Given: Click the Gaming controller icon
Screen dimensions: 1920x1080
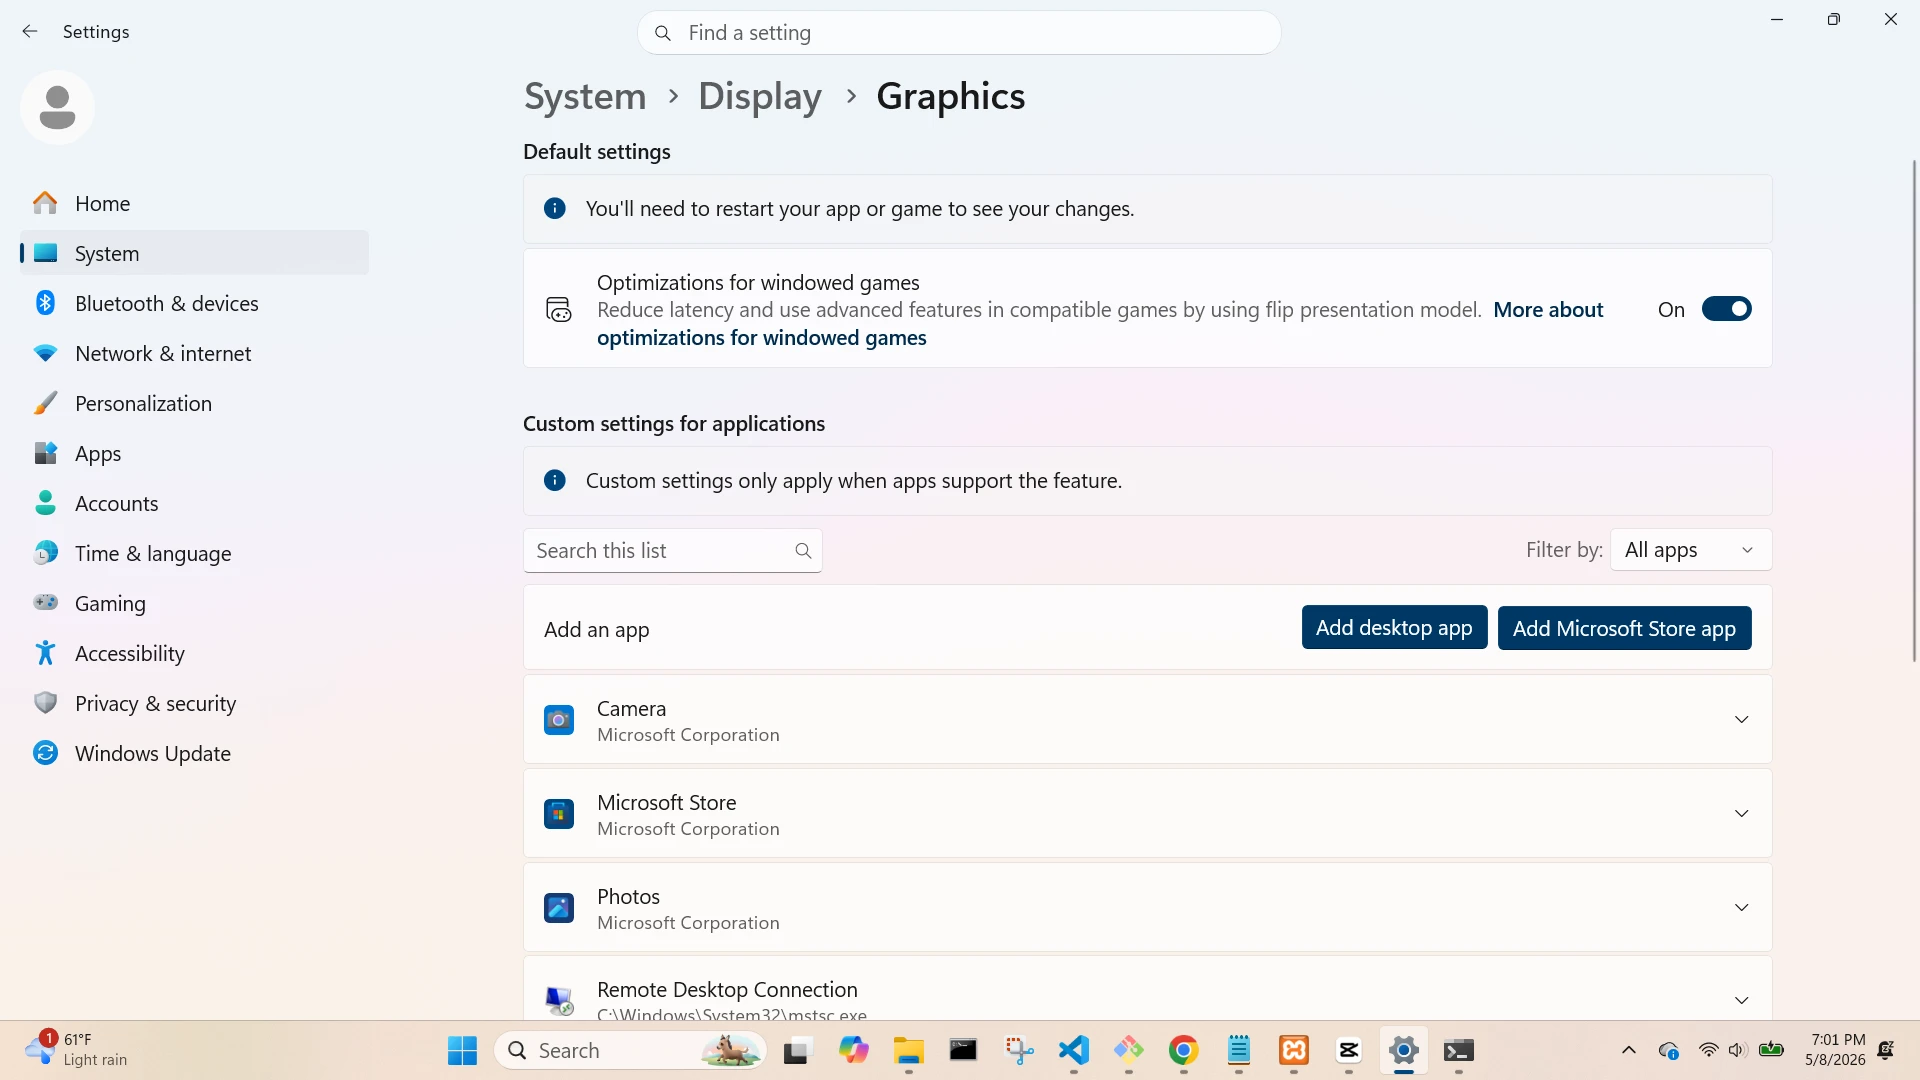Looking at the screenshot, I should (x=45, y=603).
